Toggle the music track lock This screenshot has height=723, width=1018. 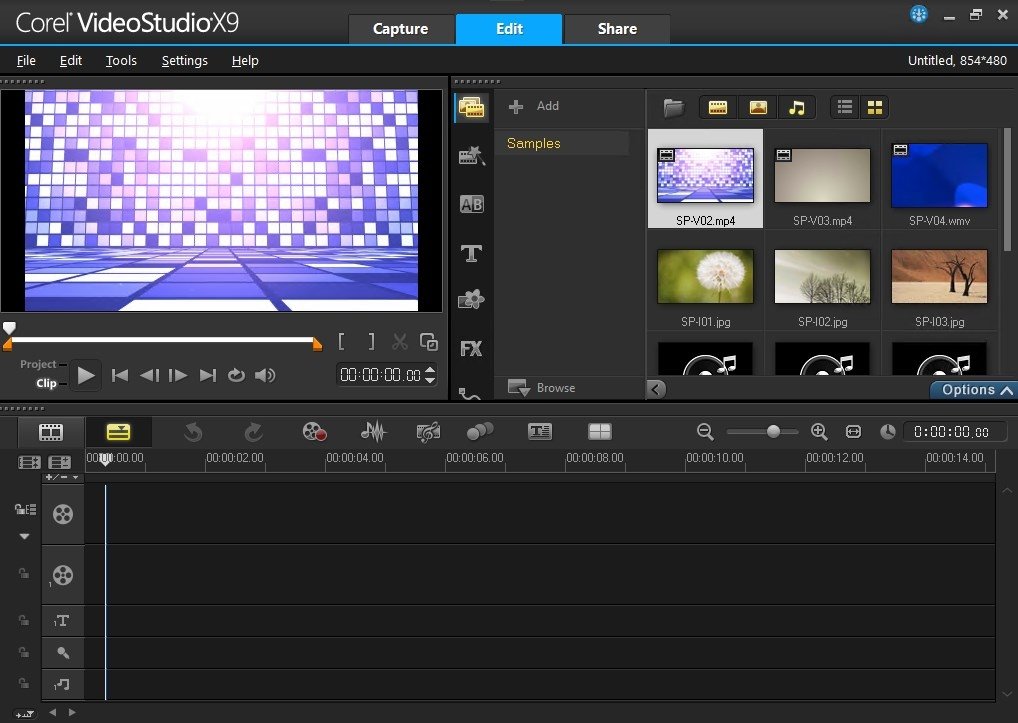23,683
